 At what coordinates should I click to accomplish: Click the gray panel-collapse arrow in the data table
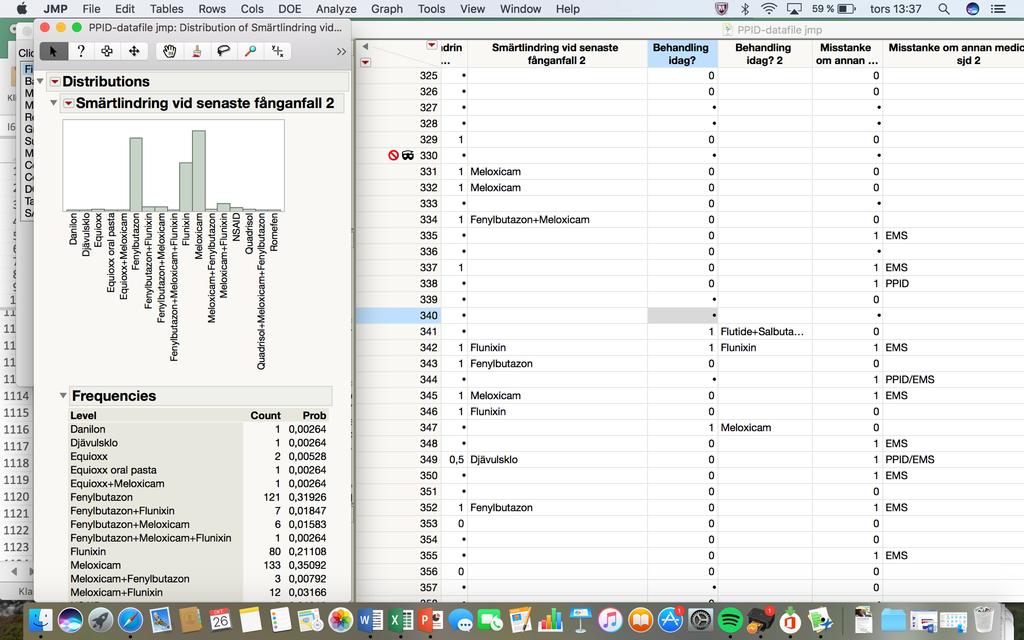tap(365, 46)
